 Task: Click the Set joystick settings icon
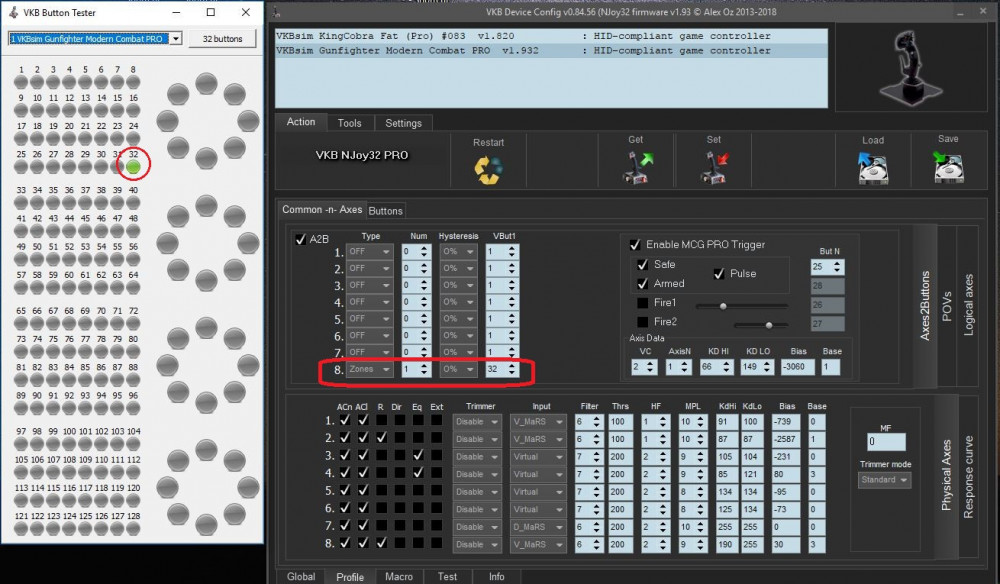pyautogui.click(x=713, y=167)
